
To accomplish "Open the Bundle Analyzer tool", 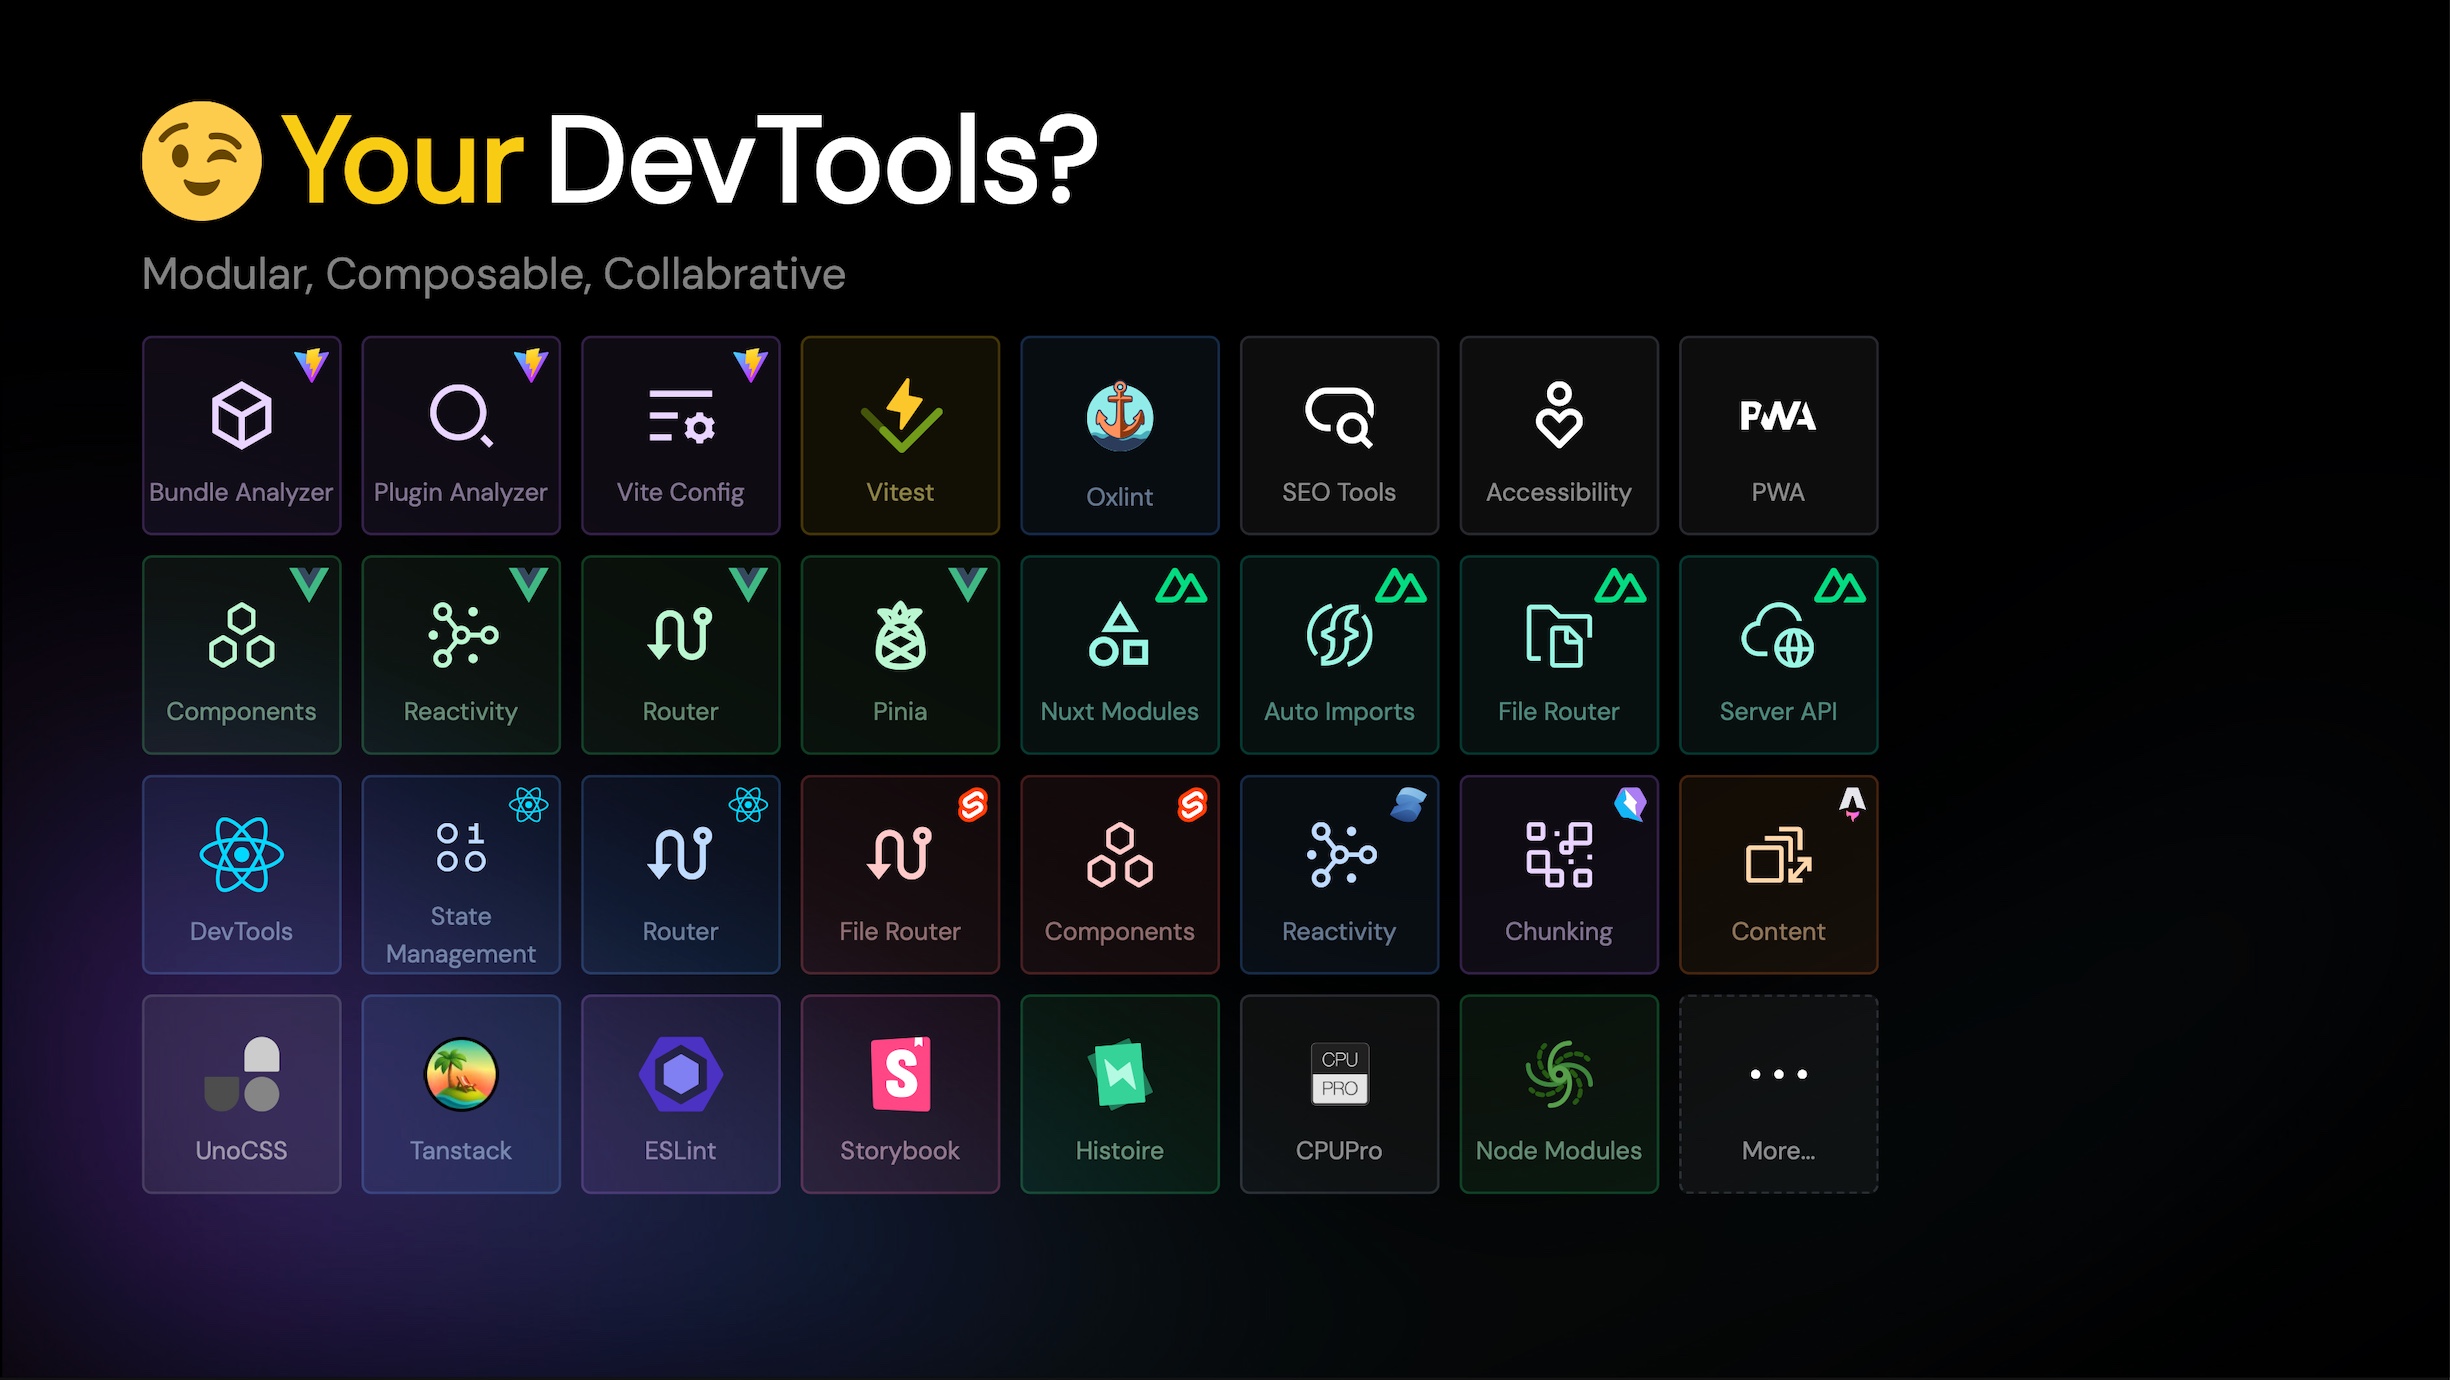I will pos(241,435).
